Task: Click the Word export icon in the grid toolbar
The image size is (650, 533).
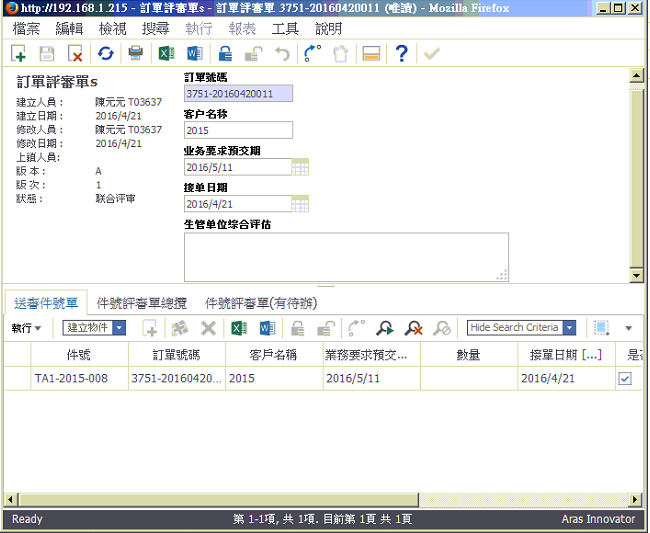Action: coord(267,328)
